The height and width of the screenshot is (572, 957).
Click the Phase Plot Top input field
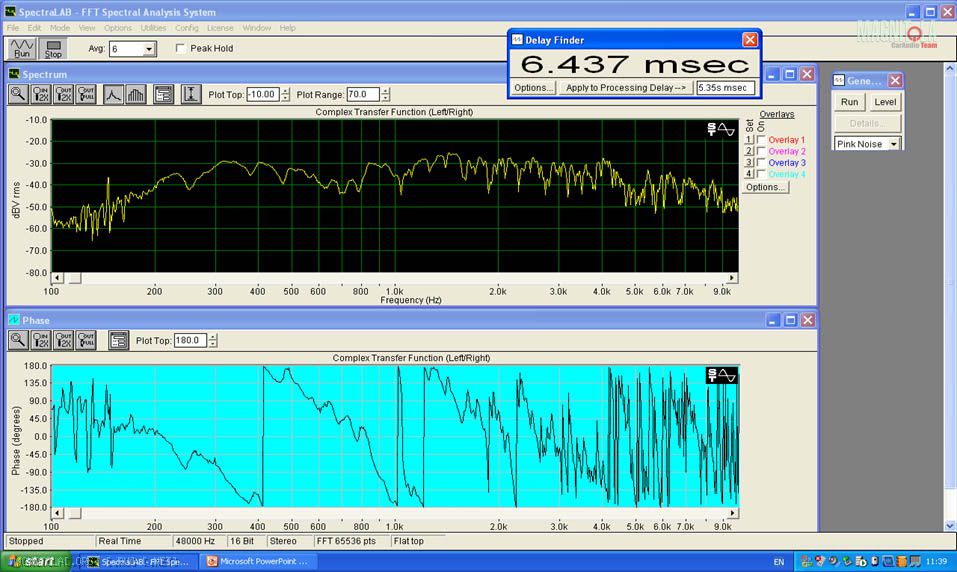(x=190, y=341)
